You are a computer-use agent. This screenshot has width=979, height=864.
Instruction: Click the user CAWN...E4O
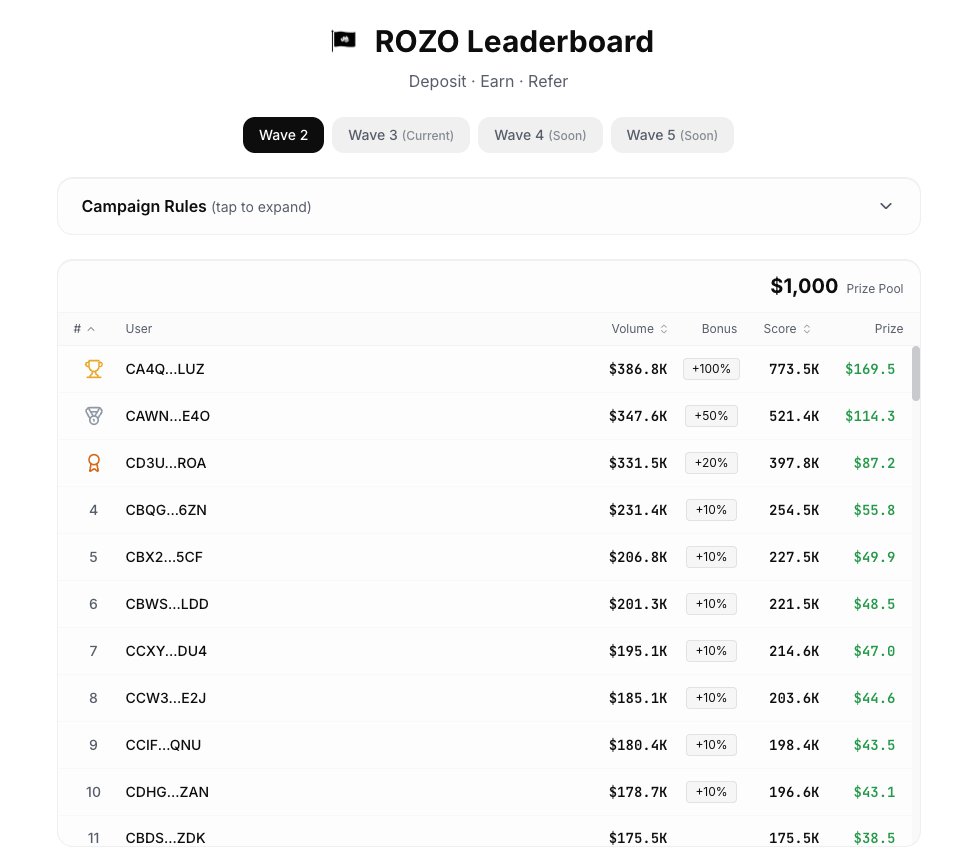coord(167,416)
